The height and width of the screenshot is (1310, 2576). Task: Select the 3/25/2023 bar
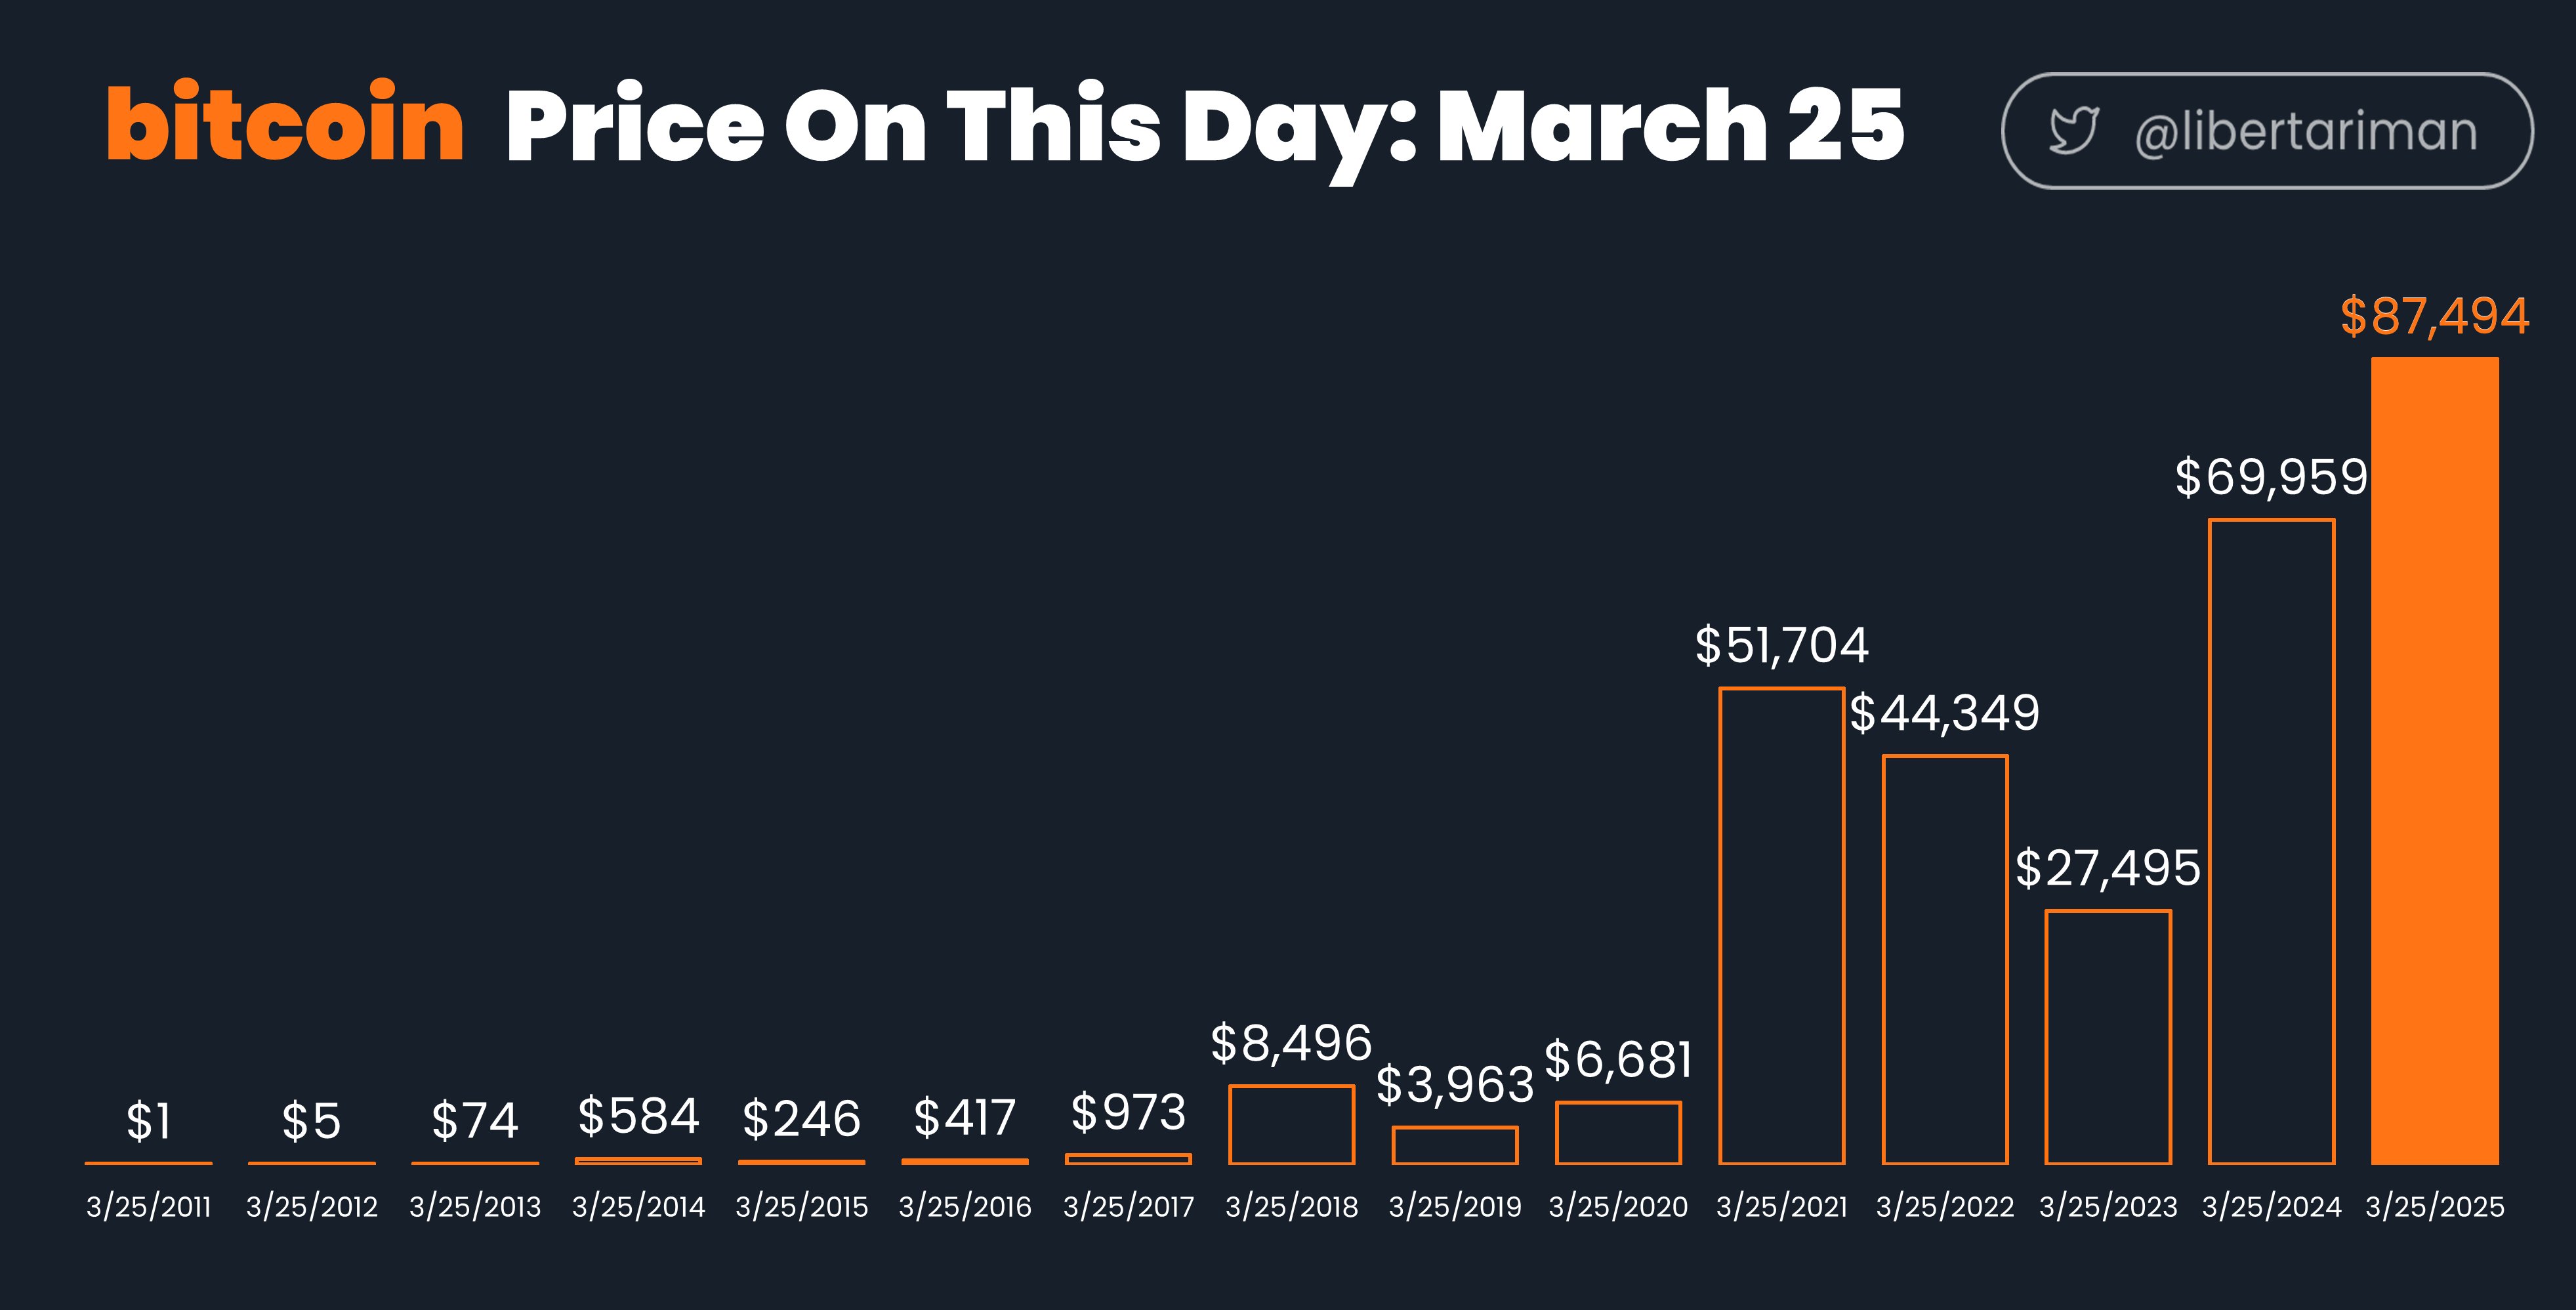click(x=2108, y=1037)
